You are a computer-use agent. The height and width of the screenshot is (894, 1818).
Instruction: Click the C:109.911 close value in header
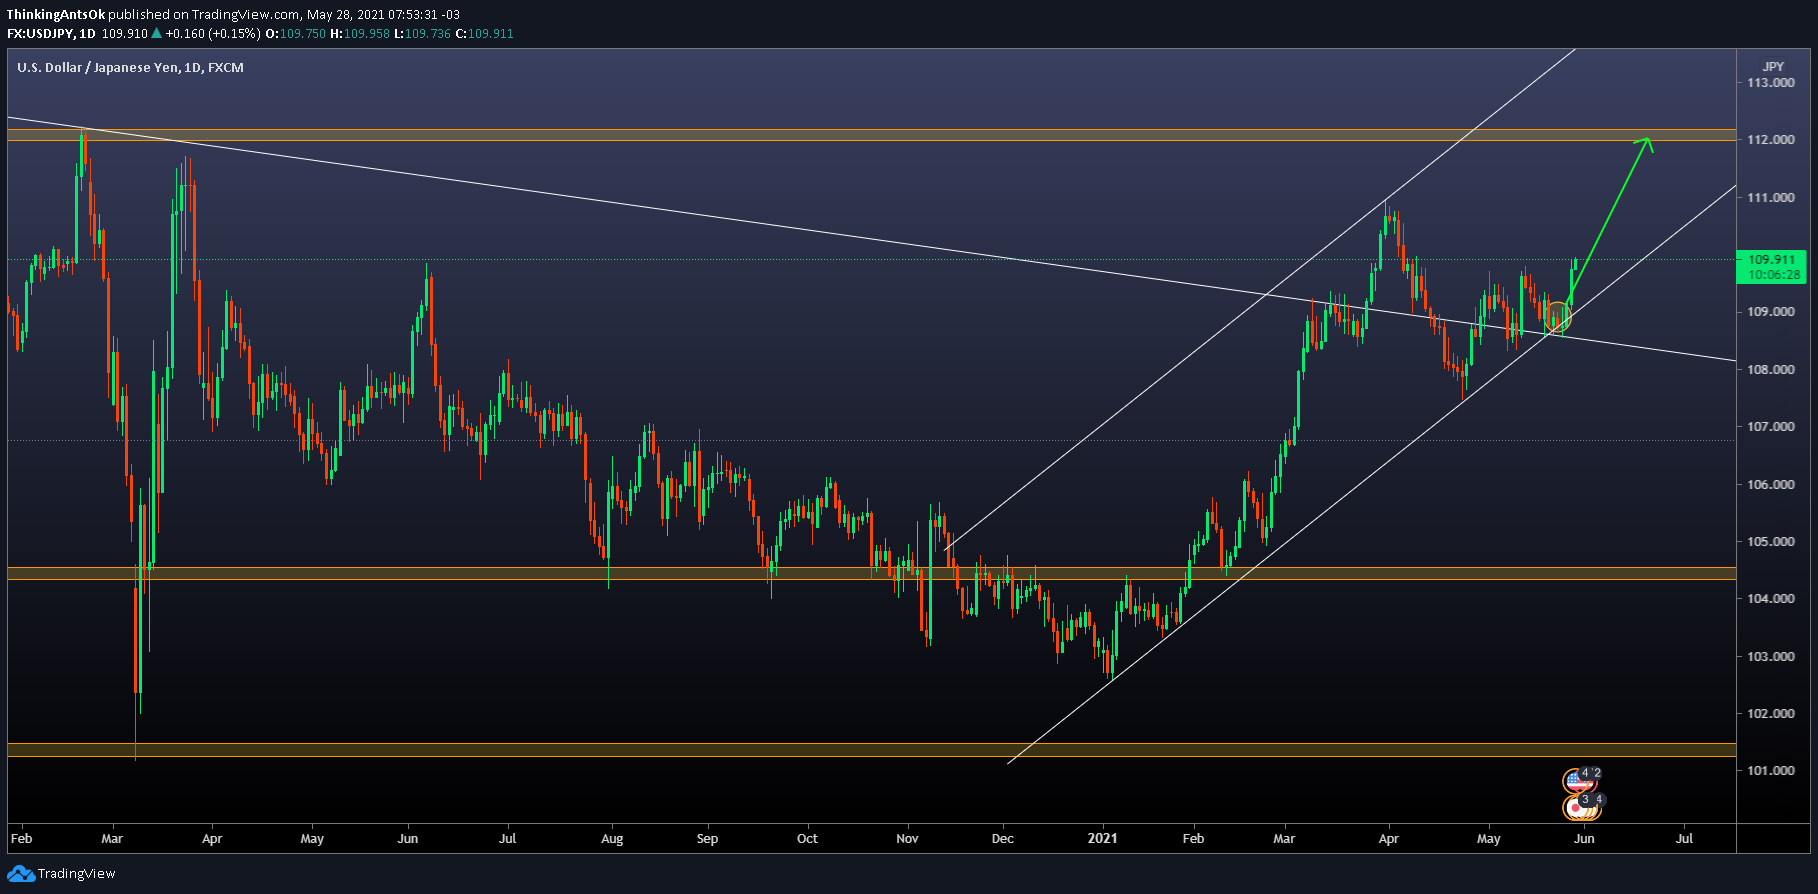(484, 34)
